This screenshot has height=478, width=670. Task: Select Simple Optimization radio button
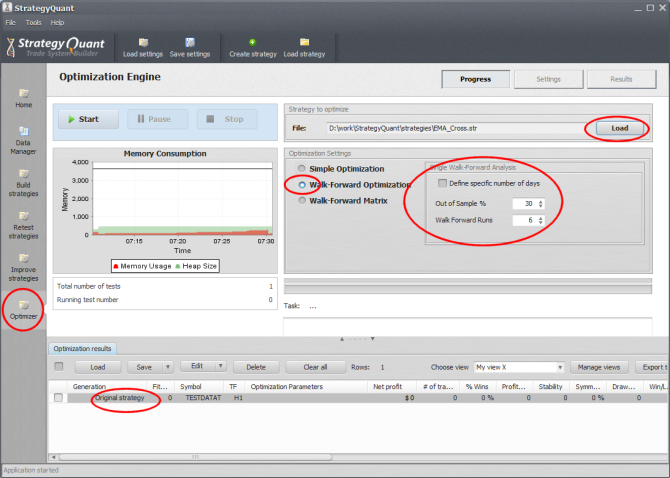pyautogui.click(x=302, y=169)
